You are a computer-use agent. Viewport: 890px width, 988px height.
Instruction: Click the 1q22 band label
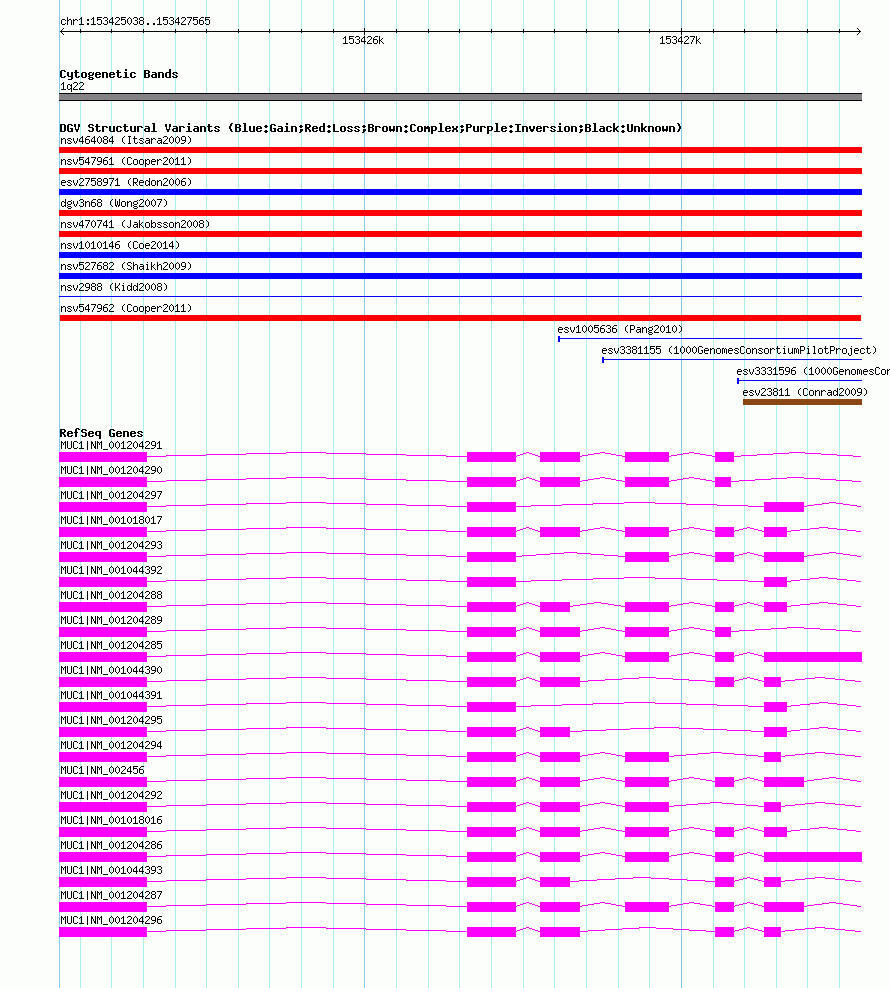click(x=72, y=86)
